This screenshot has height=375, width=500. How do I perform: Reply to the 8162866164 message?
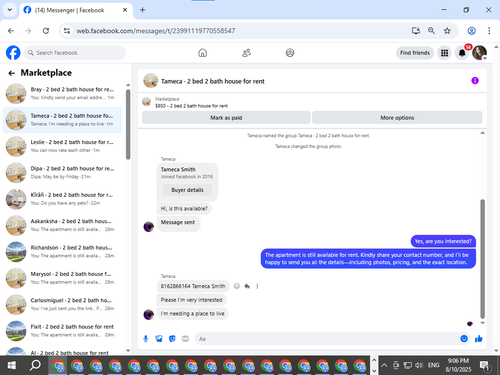[247, 286]
